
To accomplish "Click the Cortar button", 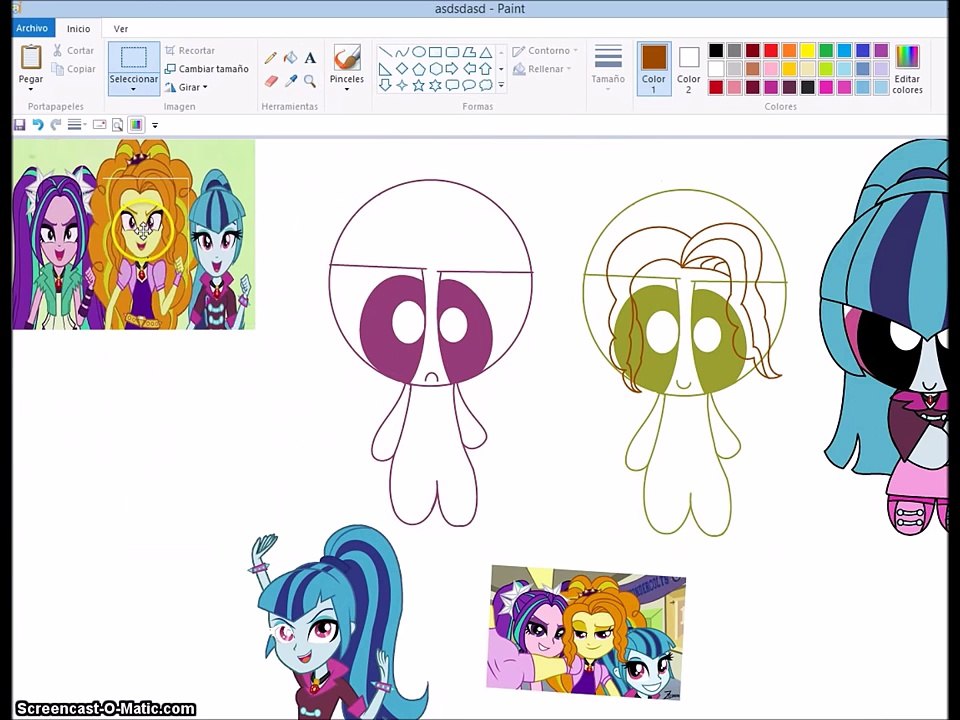I will (x=74, y=51).
